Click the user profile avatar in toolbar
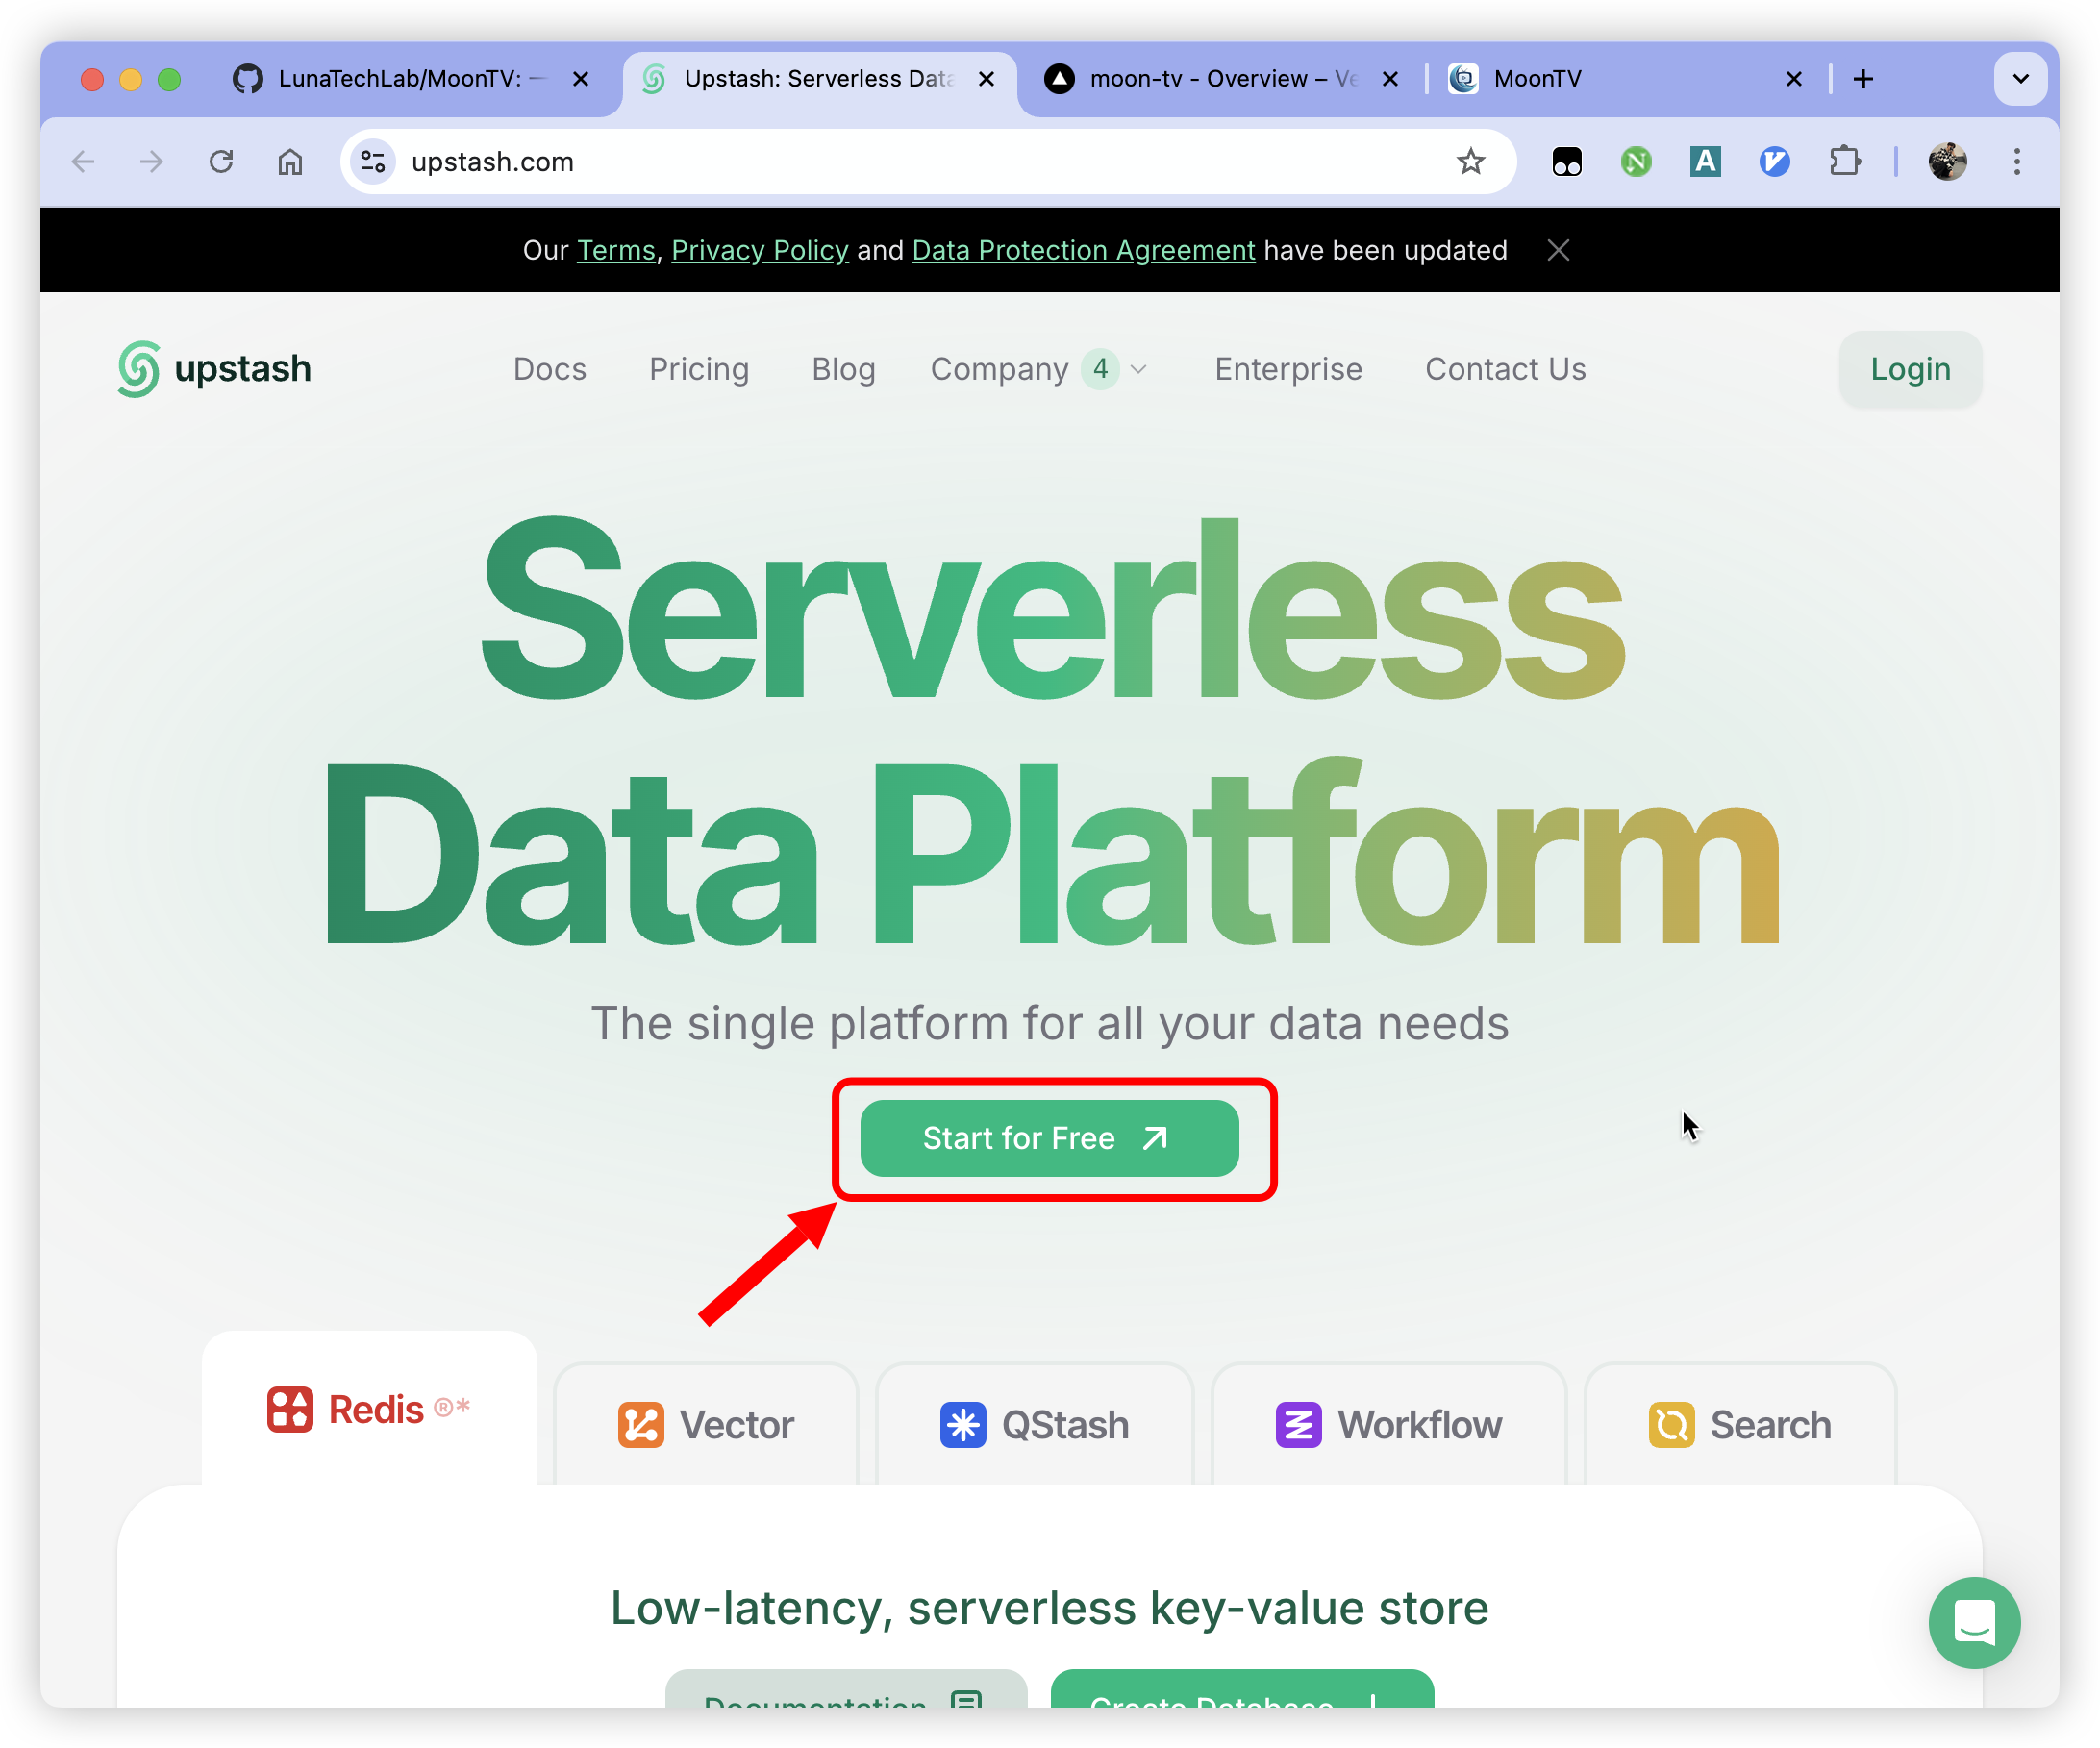 coord(1946,162)
